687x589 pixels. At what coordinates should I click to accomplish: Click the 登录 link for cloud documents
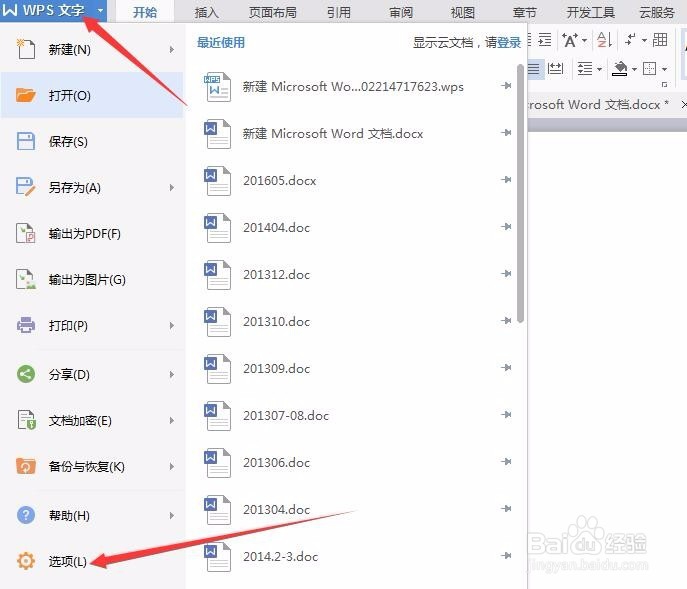[509, 42]
